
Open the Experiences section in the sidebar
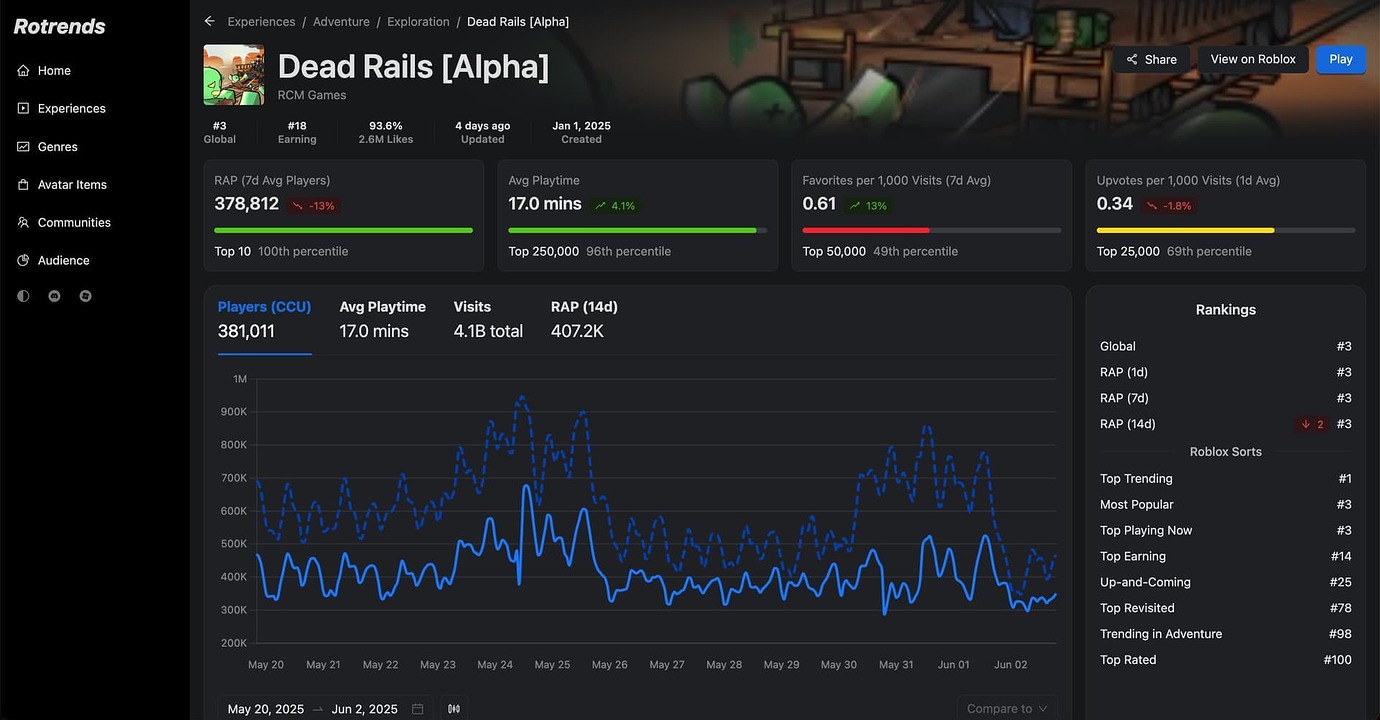click(70, 108)
